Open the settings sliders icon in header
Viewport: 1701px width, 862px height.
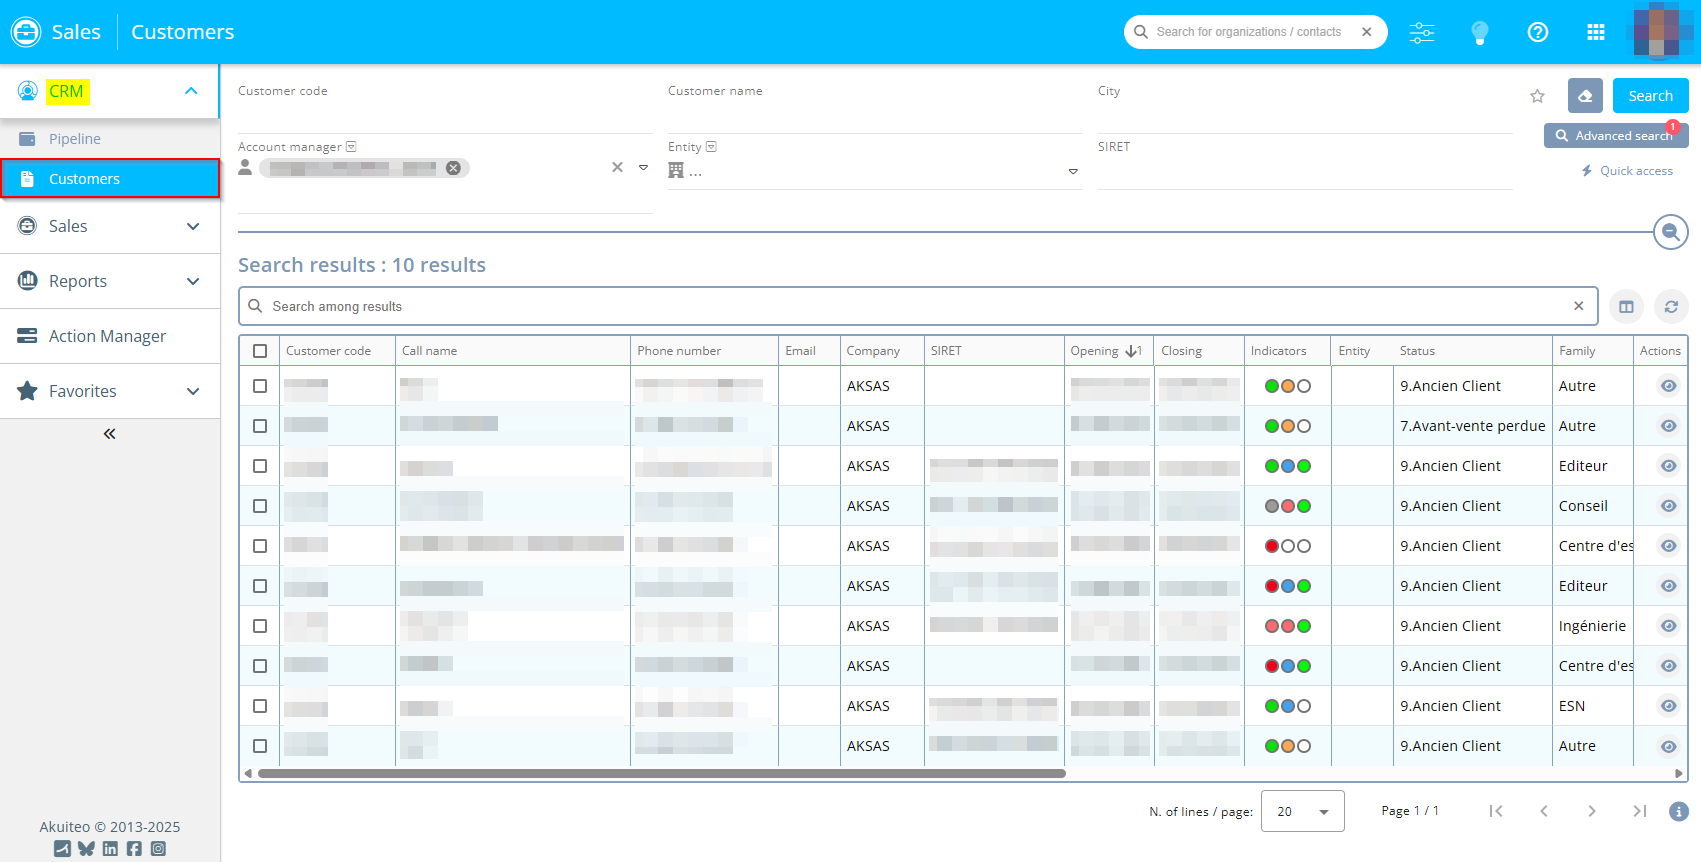pyautogui.click(x=1421, y=32)
